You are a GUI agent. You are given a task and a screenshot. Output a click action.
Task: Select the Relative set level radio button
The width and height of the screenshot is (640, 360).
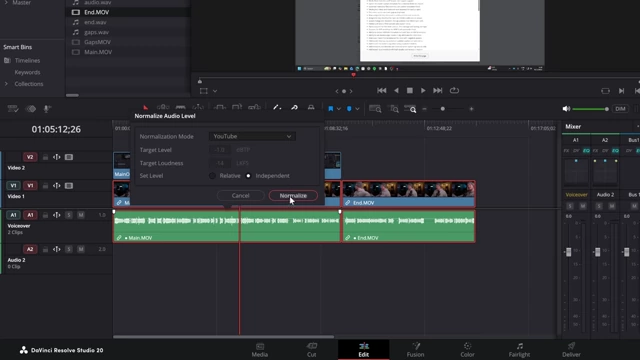(x=212, y=176)
